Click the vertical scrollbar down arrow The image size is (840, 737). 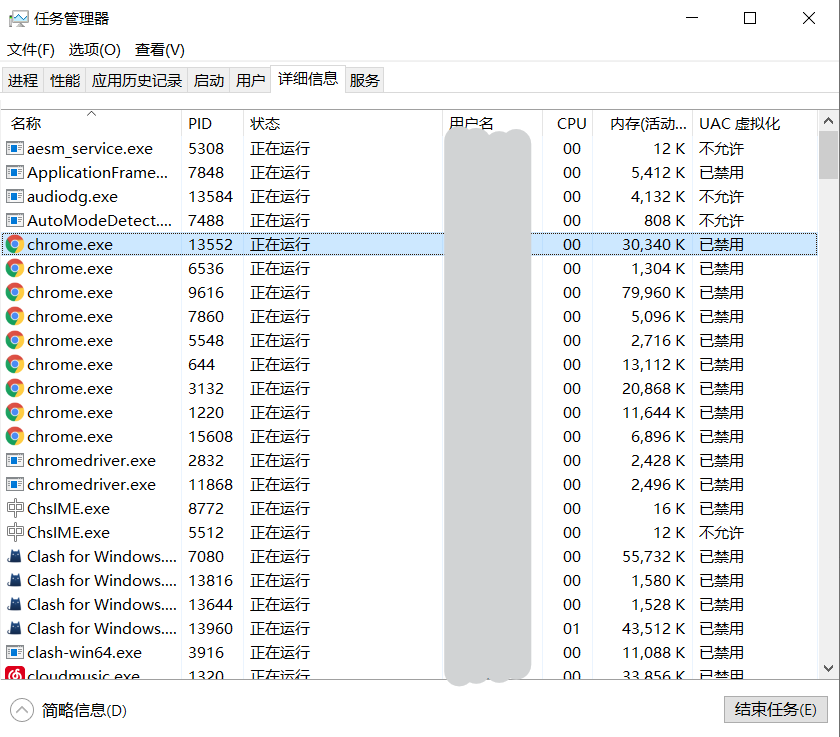828,667
